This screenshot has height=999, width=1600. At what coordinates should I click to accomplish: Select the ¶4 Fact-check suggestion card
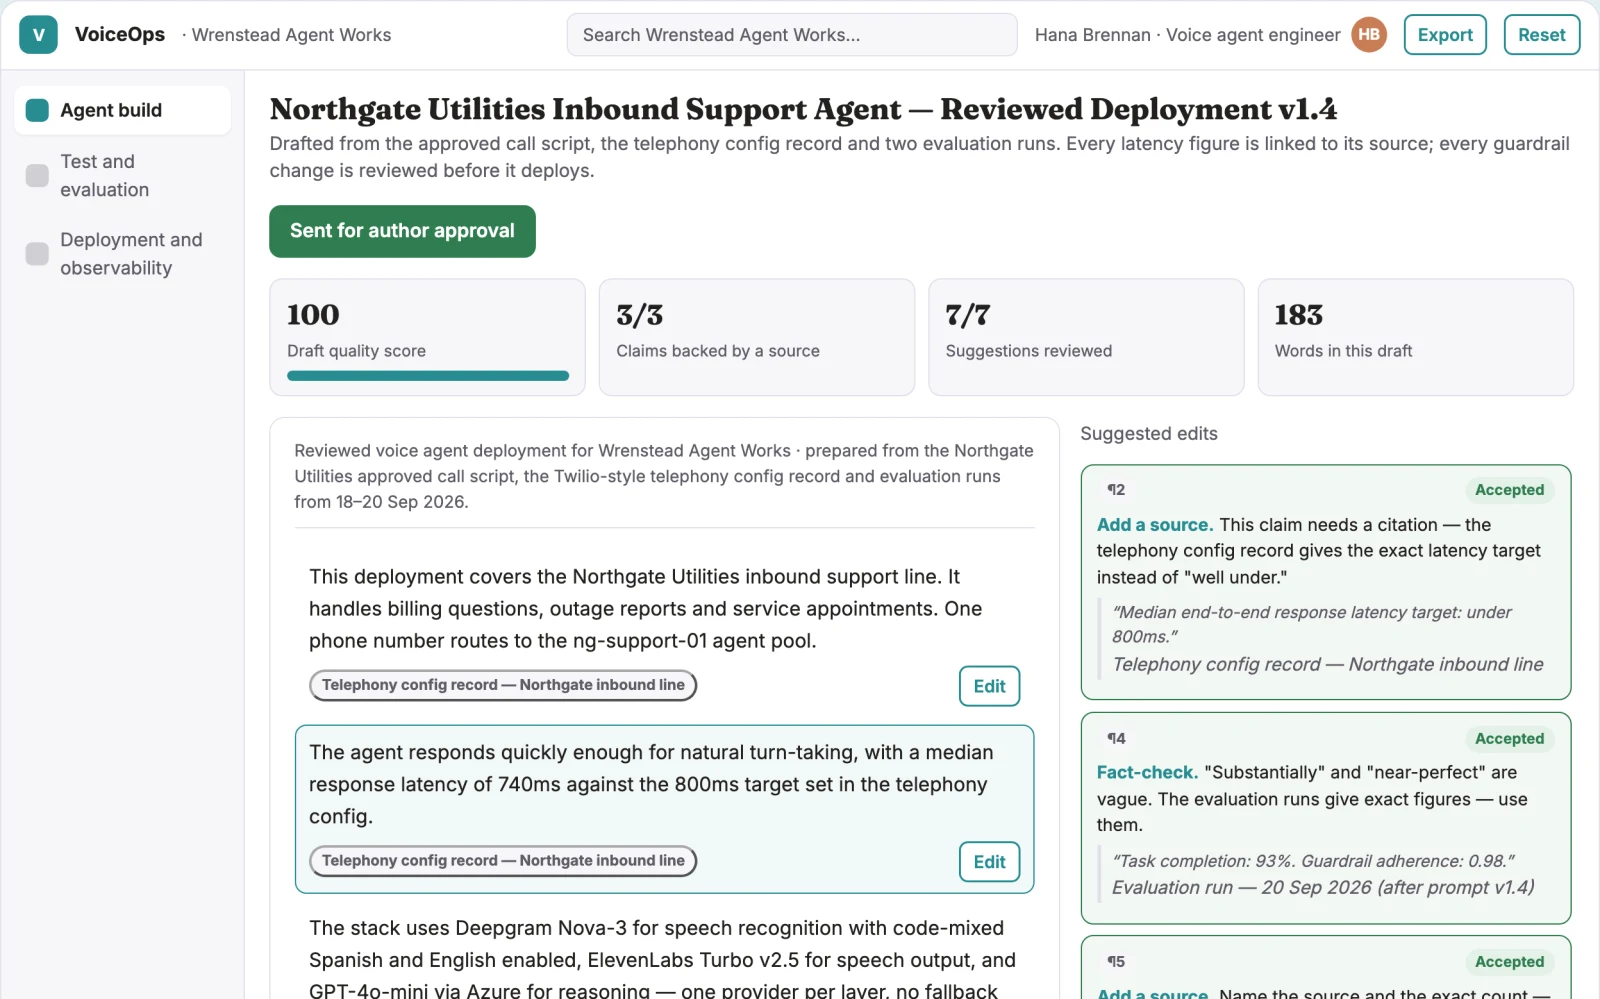tap(1325, 818)
